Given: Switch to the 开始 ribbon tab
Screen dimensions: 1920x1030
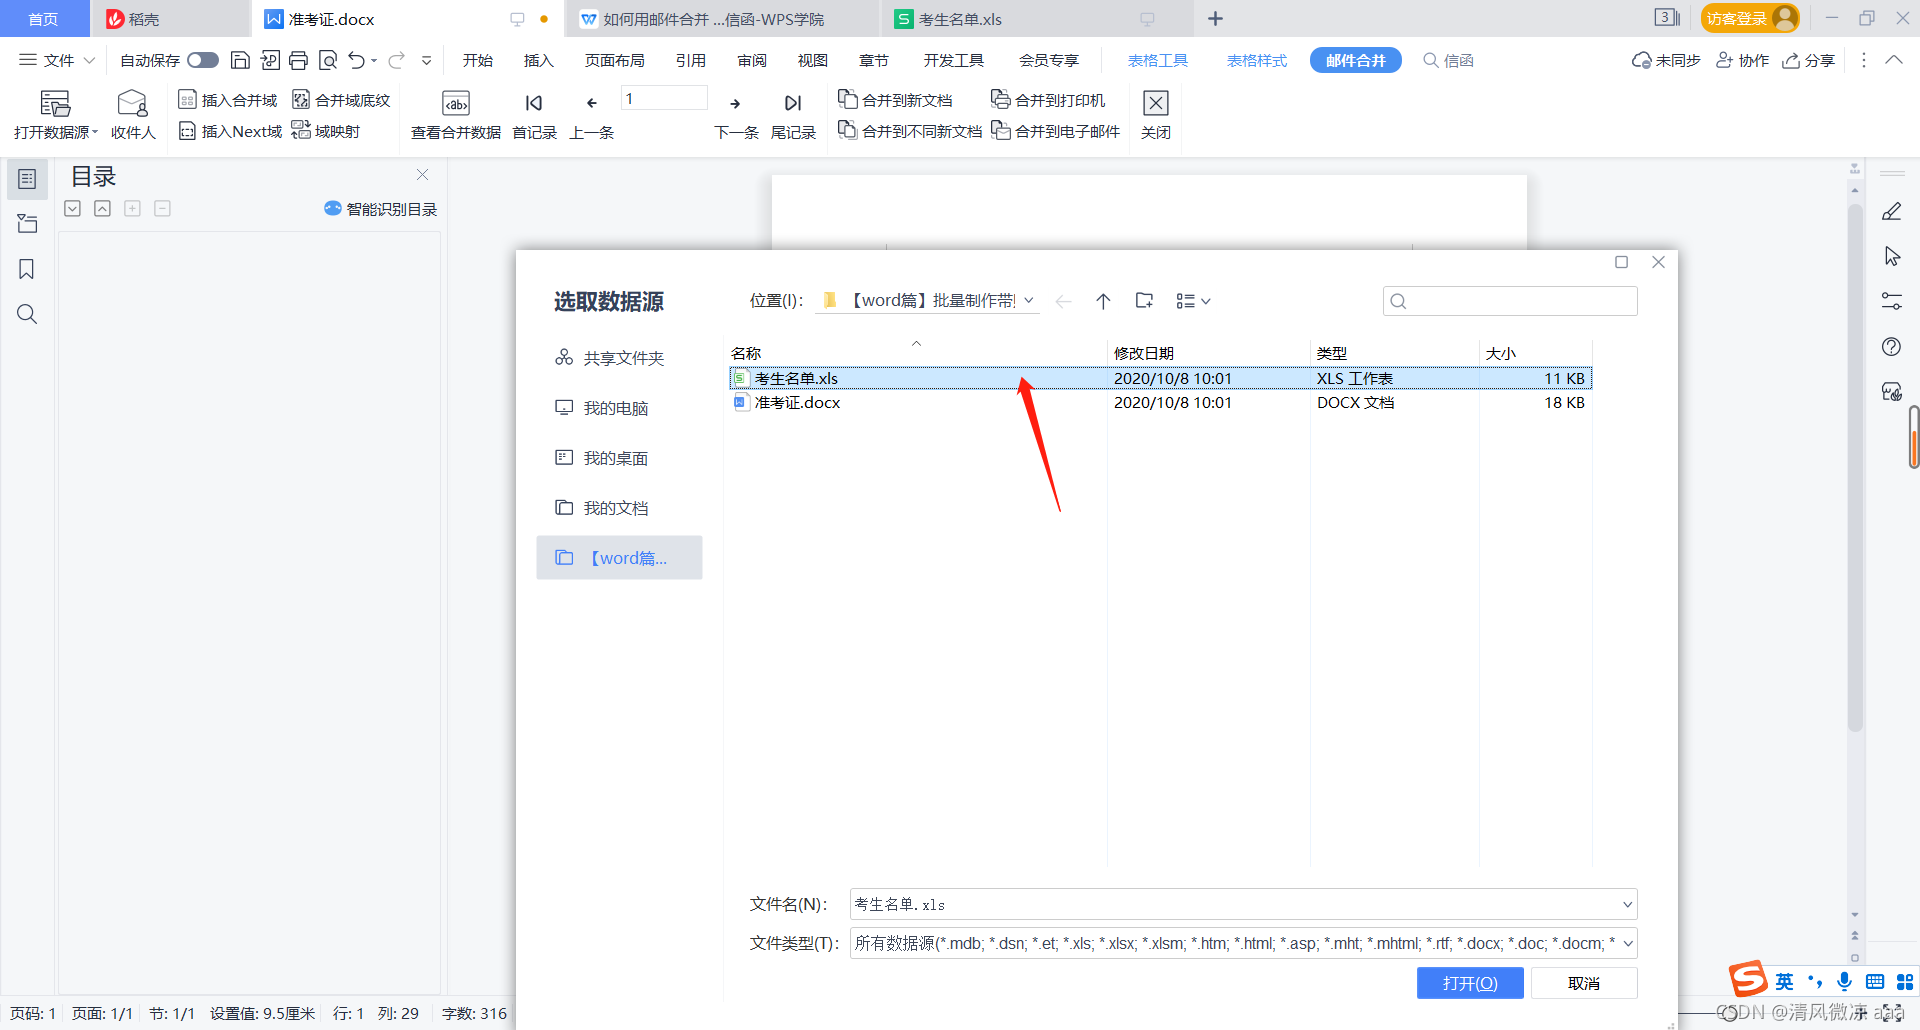Looking at the screenshot, I should click(x=478, y=60).
